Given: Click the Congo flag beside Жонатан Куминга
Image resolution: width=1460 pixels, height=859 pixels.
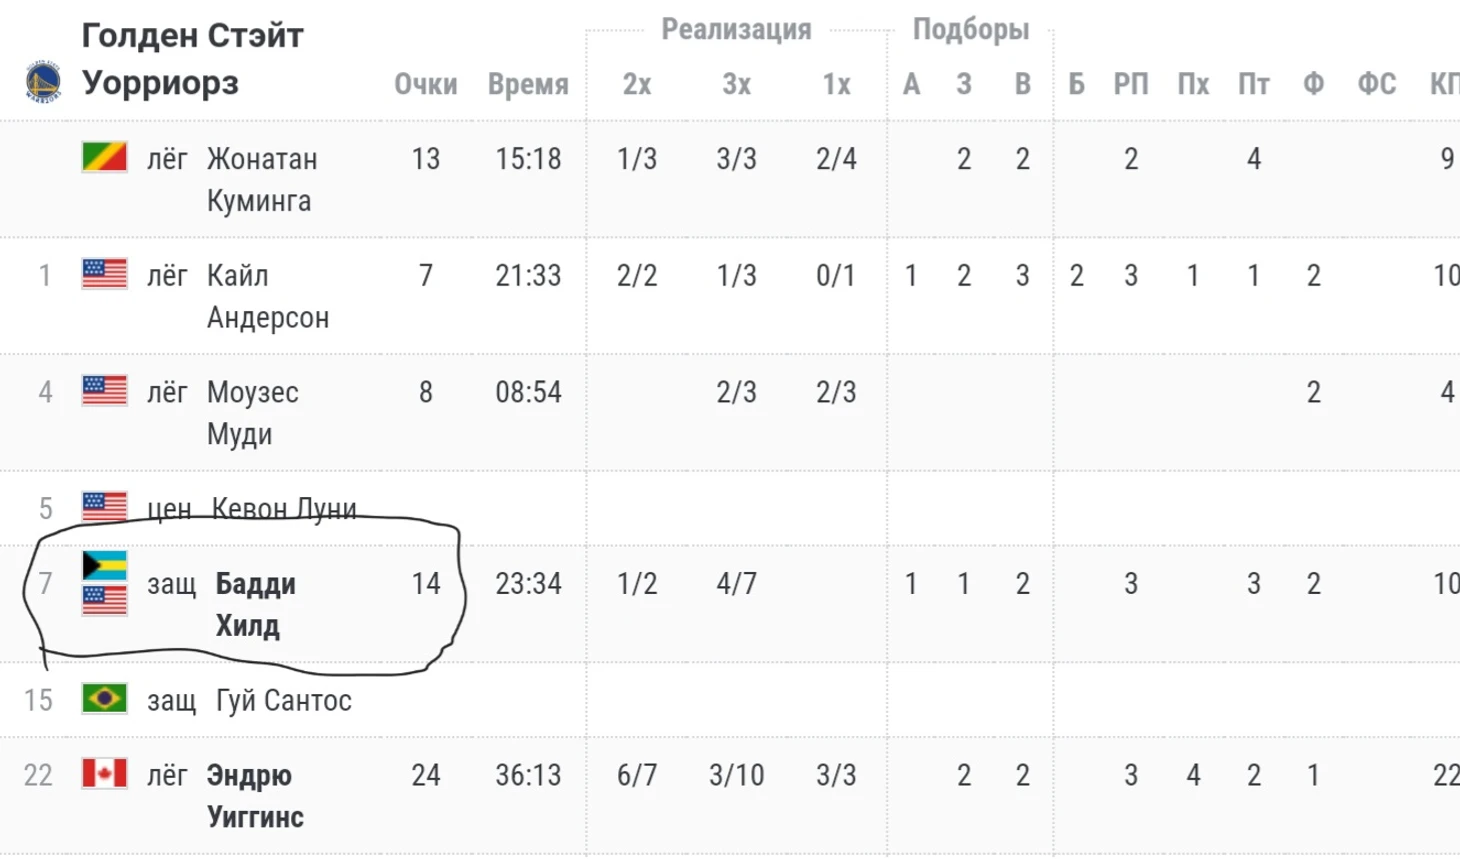Looking at the screenshot, I should 104,157.
